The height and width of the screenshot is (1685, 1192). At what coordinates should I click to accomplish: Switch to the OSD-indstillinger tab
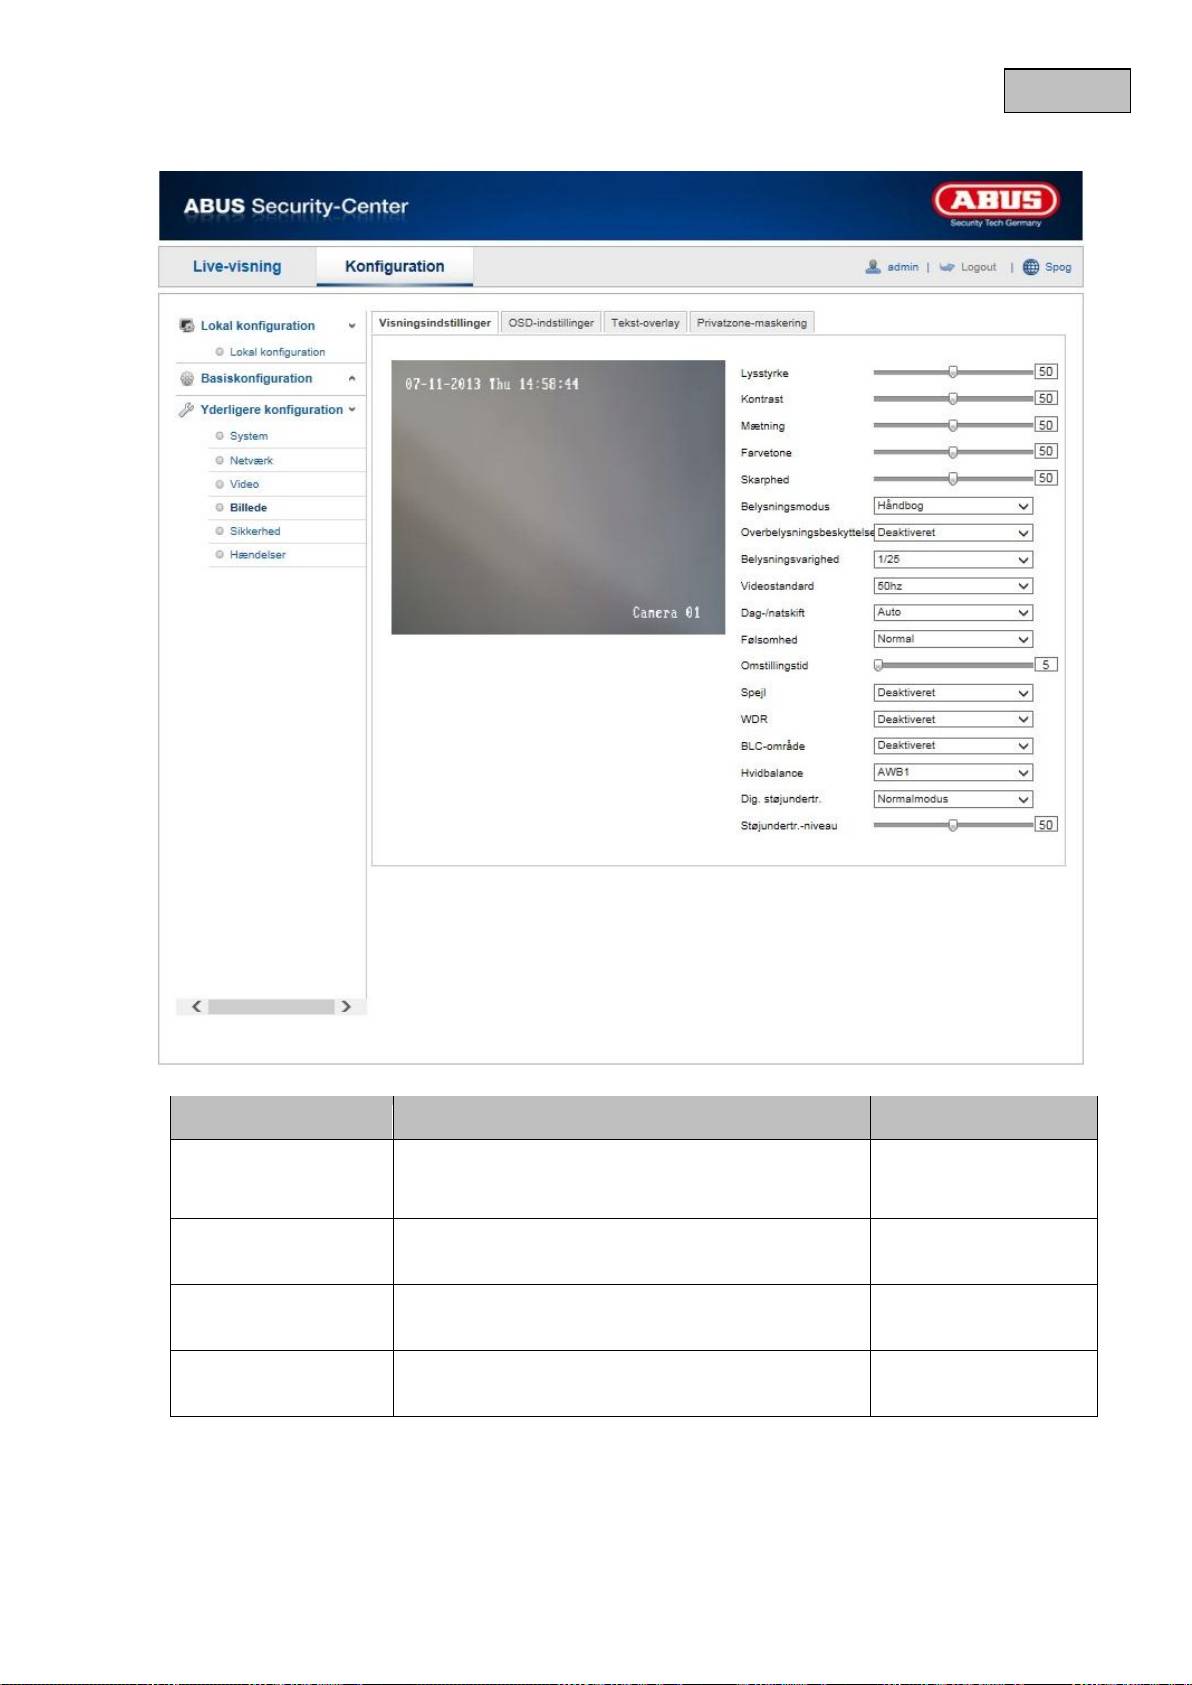(551, 323)
